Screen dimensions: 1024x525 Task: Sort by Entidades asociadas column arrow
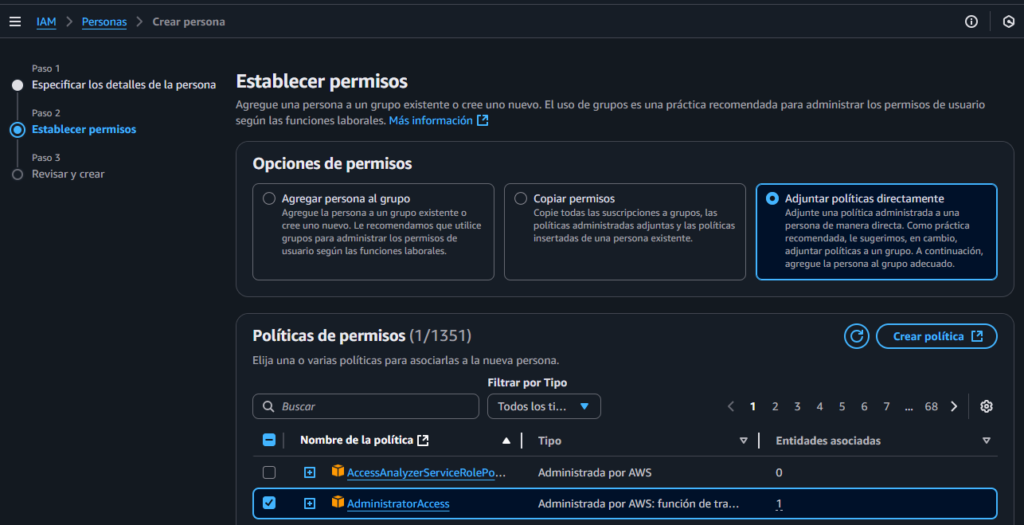[986, 441]
